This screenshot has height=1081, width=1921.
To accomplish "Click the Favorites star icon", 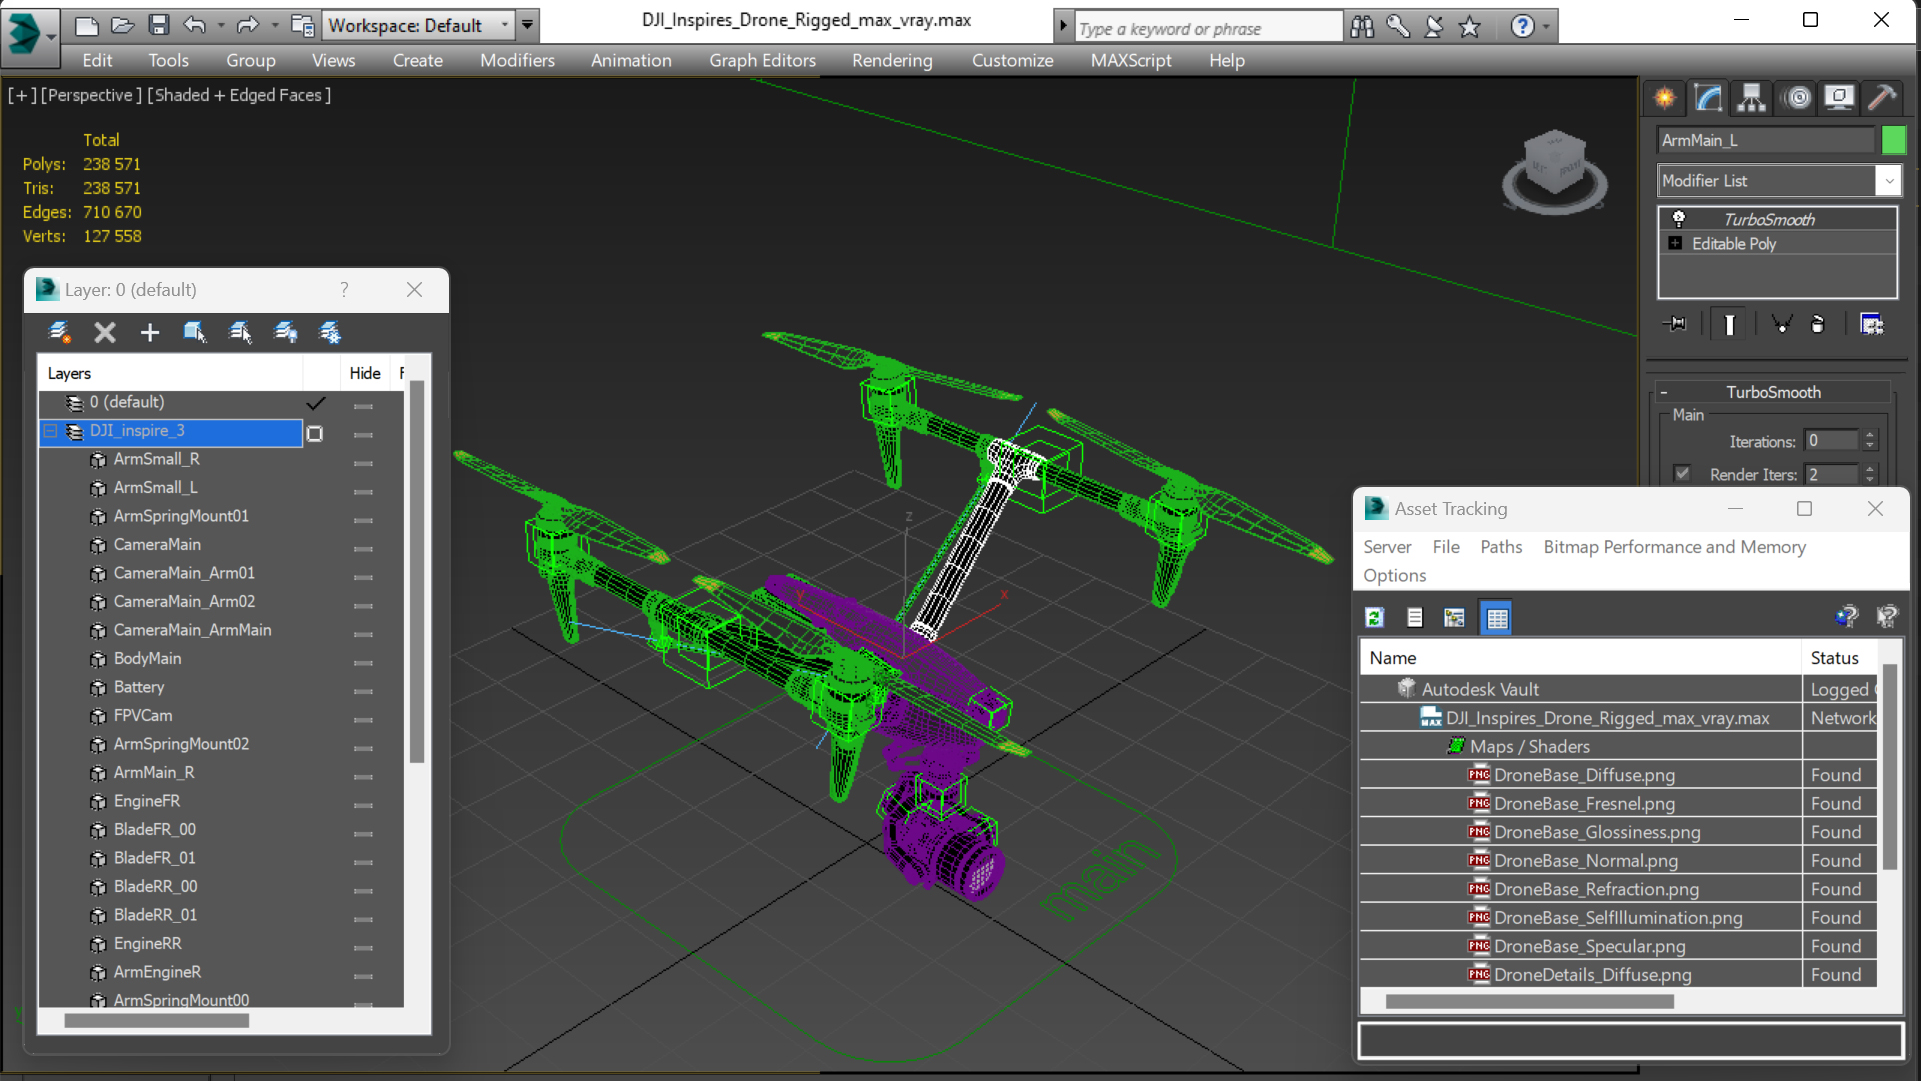I will pos(1470,27).
